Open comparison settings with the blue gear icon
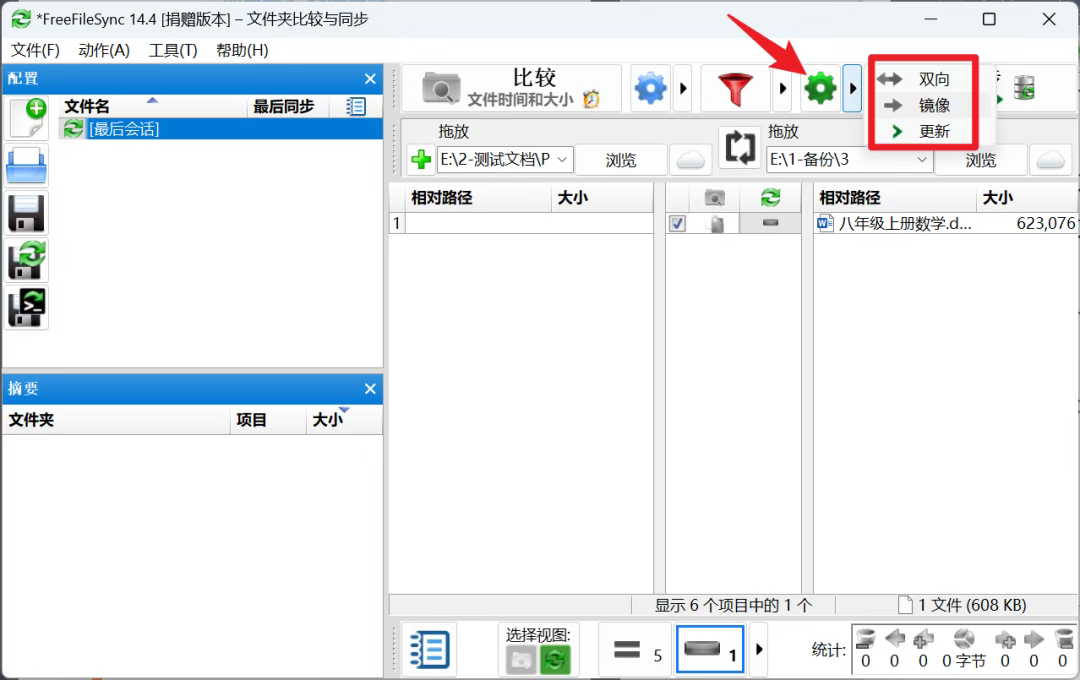Viewport: 1080px width, 680px height. [x=651, y=88]
